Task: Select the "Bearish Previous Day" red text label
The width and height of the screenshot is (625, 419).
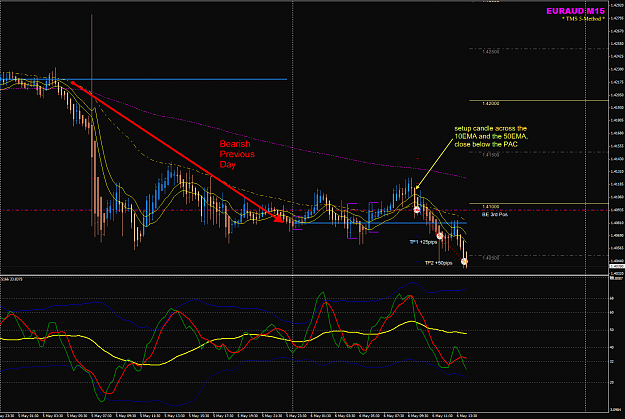Action: (237, 154)
